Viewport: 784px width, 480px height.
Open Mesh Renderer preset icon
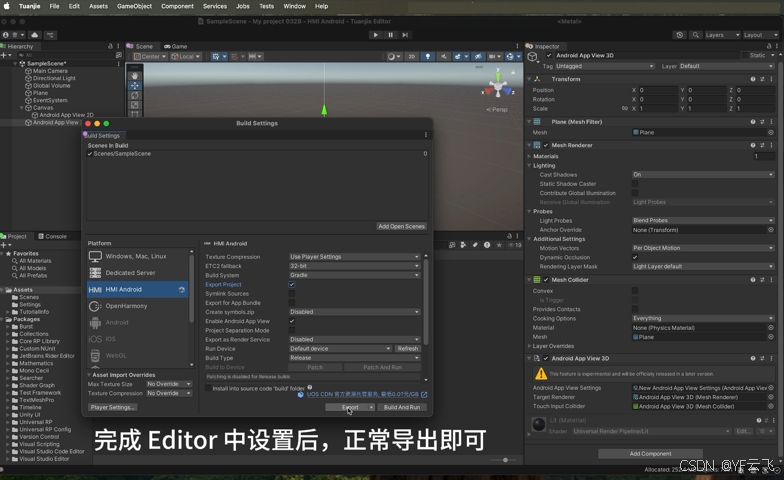pos(762,145)
